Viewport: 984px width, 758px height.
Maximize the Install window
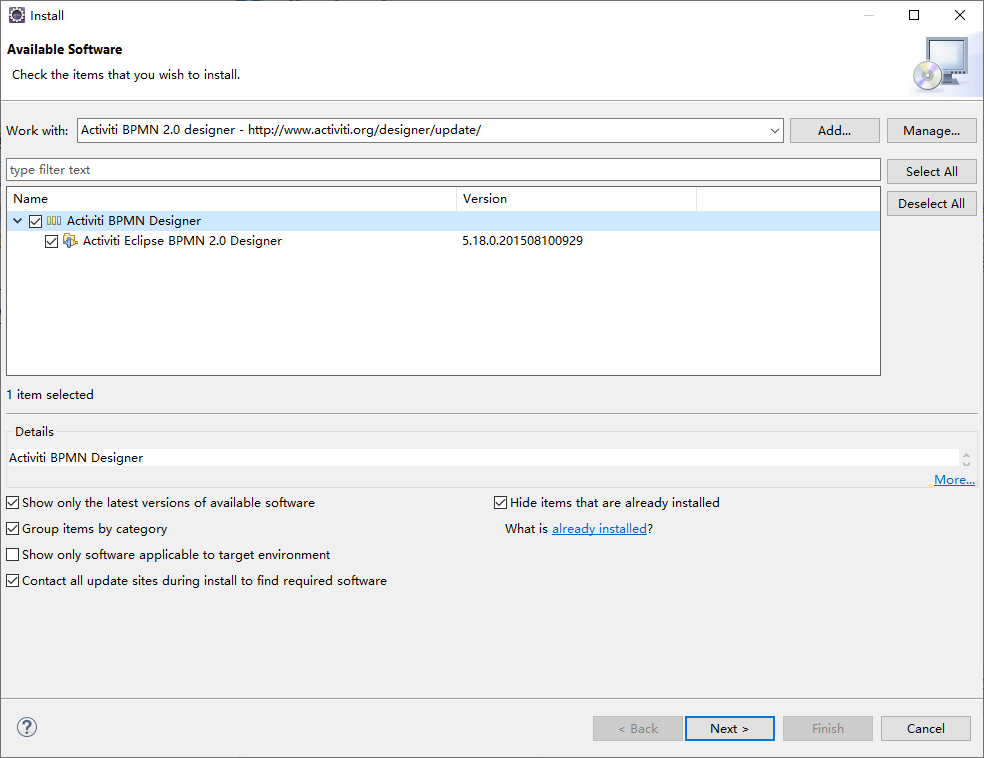pyautogui.click(x=914, y=15)
